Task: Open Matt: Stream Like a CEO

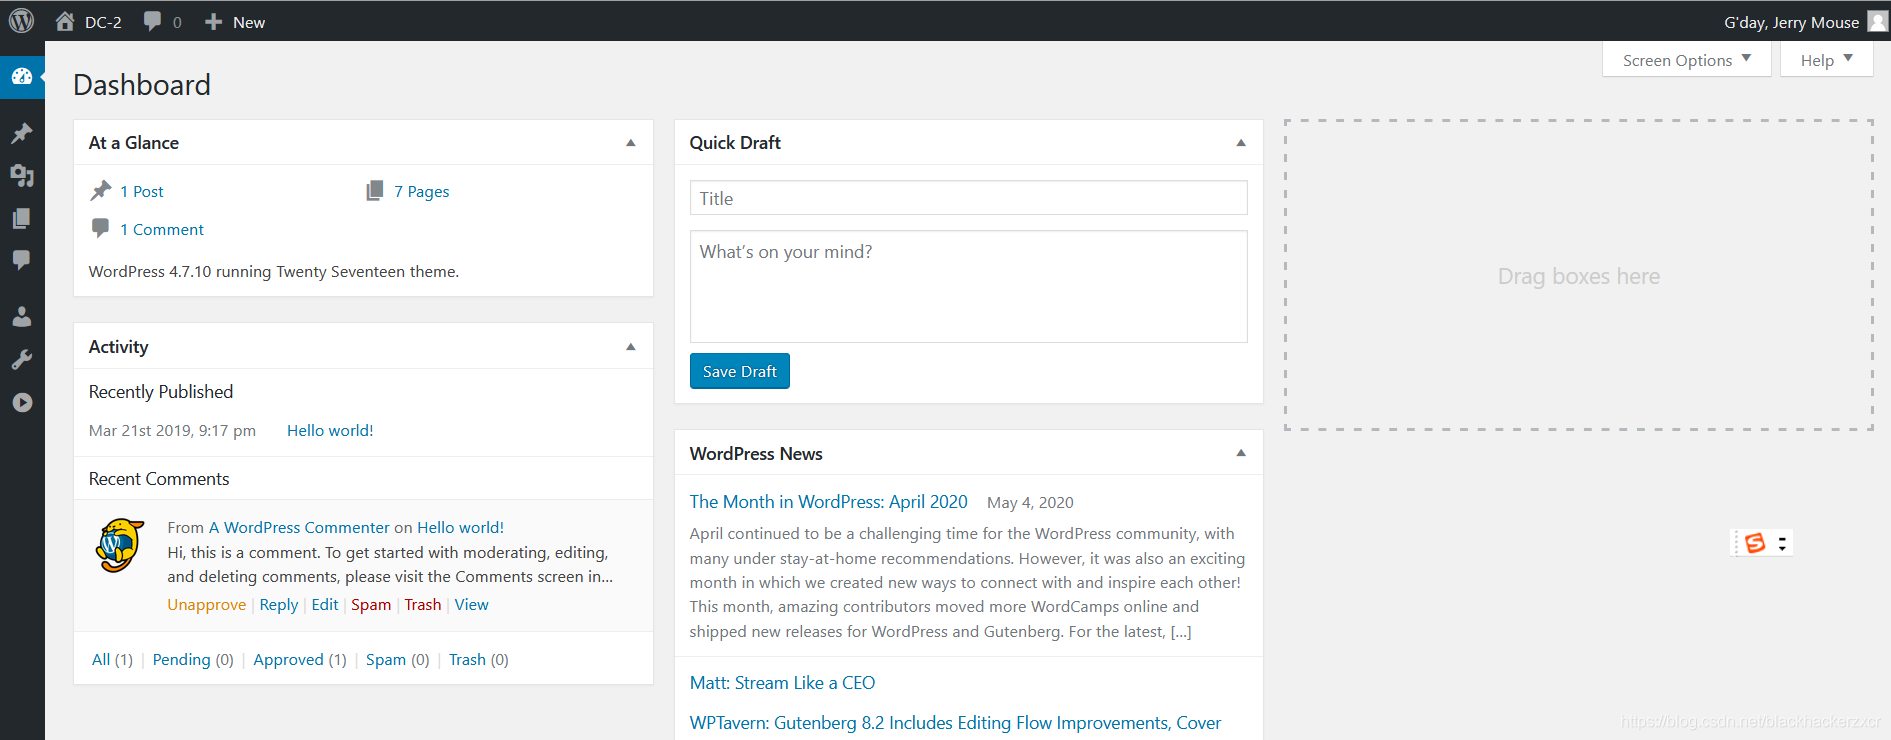Action: pyautogui.click(x=782, y=682)
